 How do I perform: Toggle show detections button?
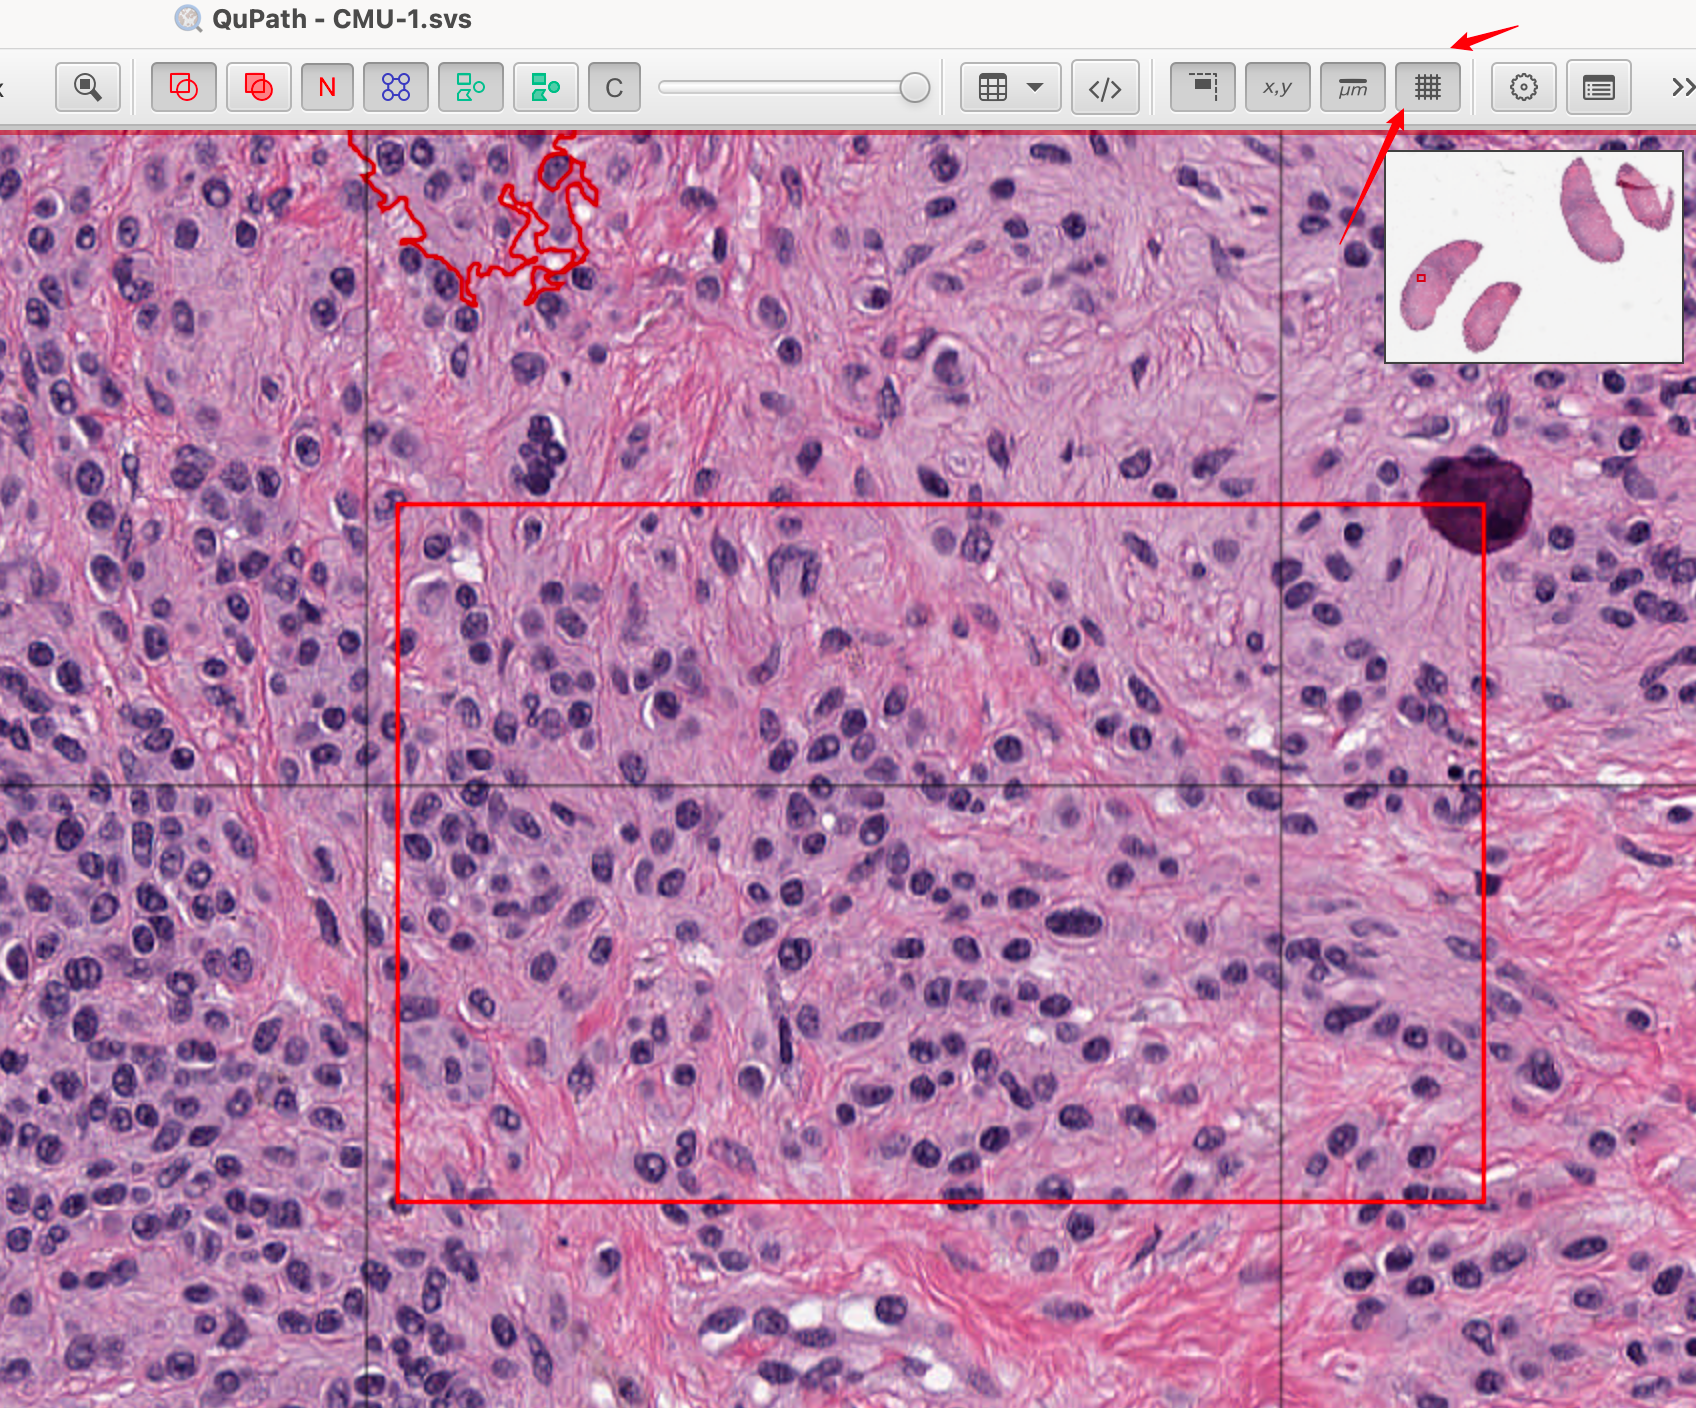[471, 88]
